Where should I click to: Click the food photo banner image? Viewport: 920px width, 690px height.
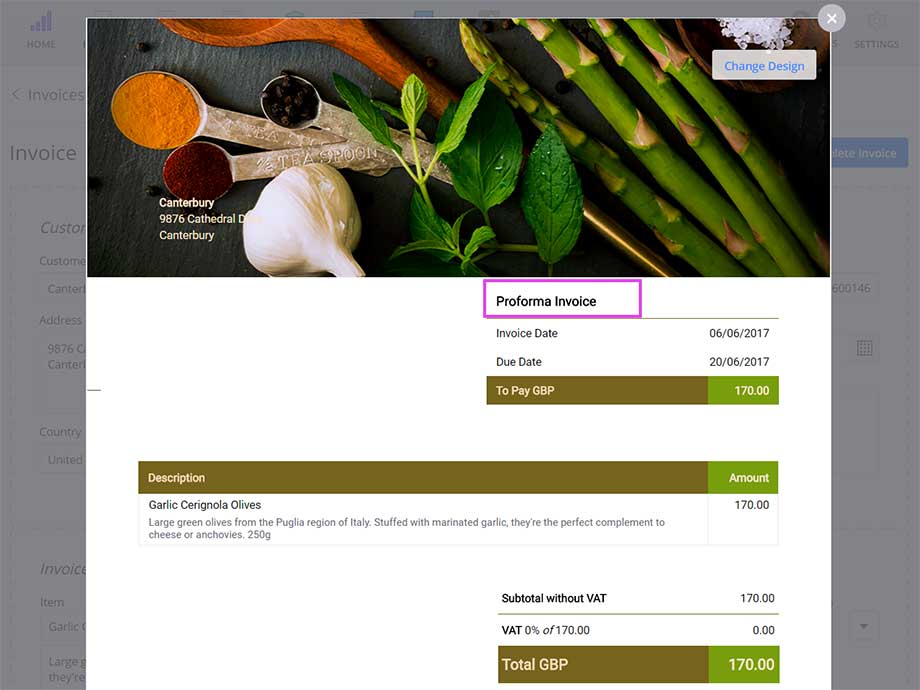pos(458,147)
